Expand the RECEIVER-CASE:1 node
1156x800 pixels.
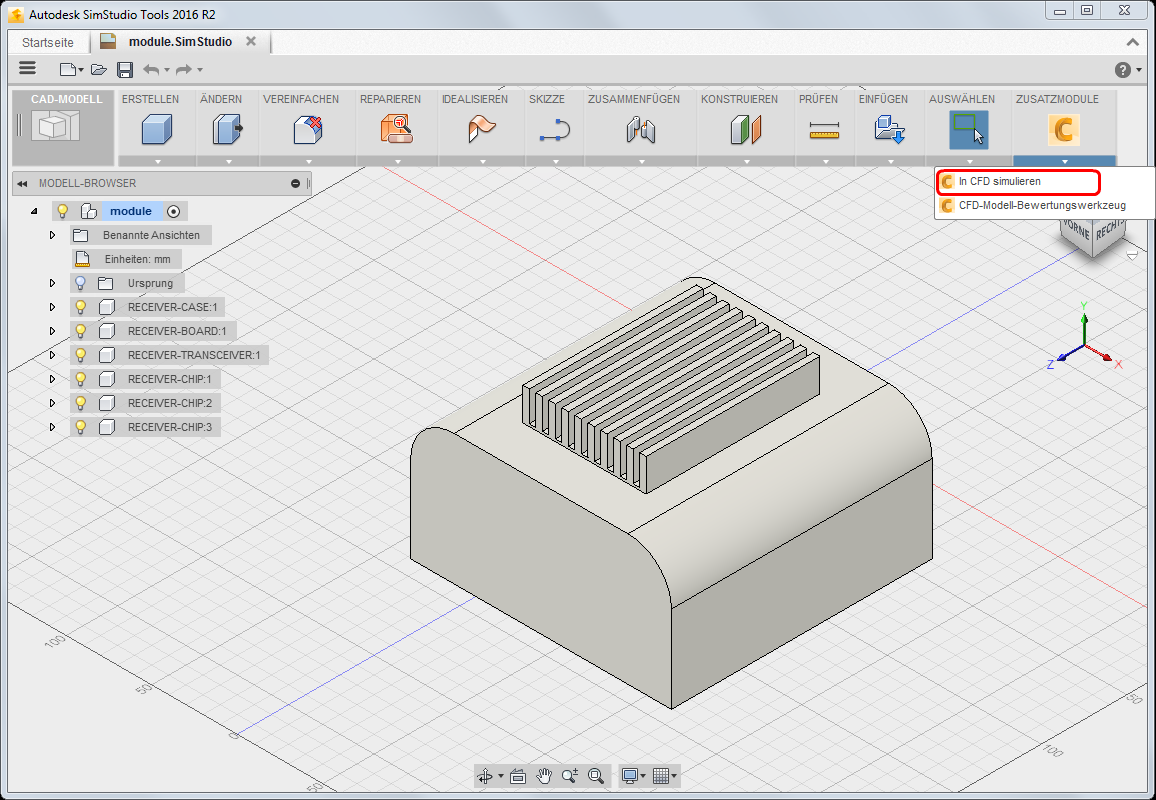pyautogui.click(x=52, y=307)
